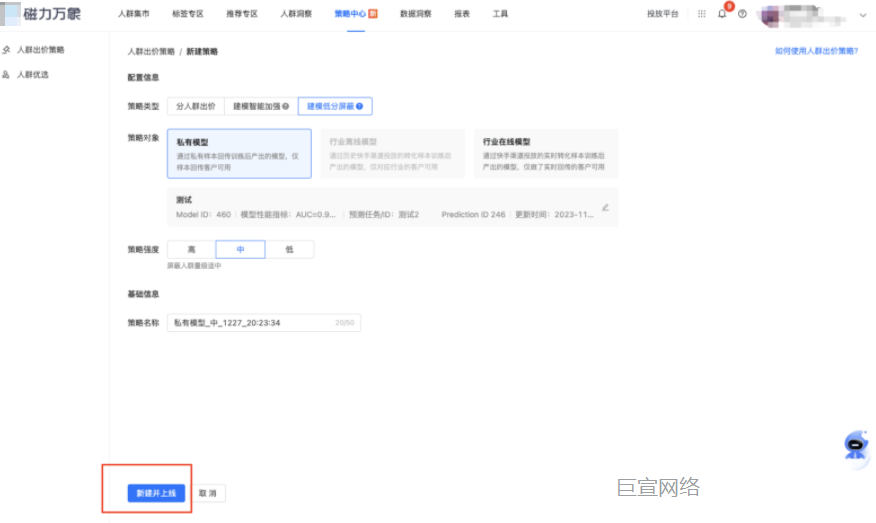Click the 人群出价策略 breadcrumb link
Viewport: 876px width, 523px height.
pos(151,51)
